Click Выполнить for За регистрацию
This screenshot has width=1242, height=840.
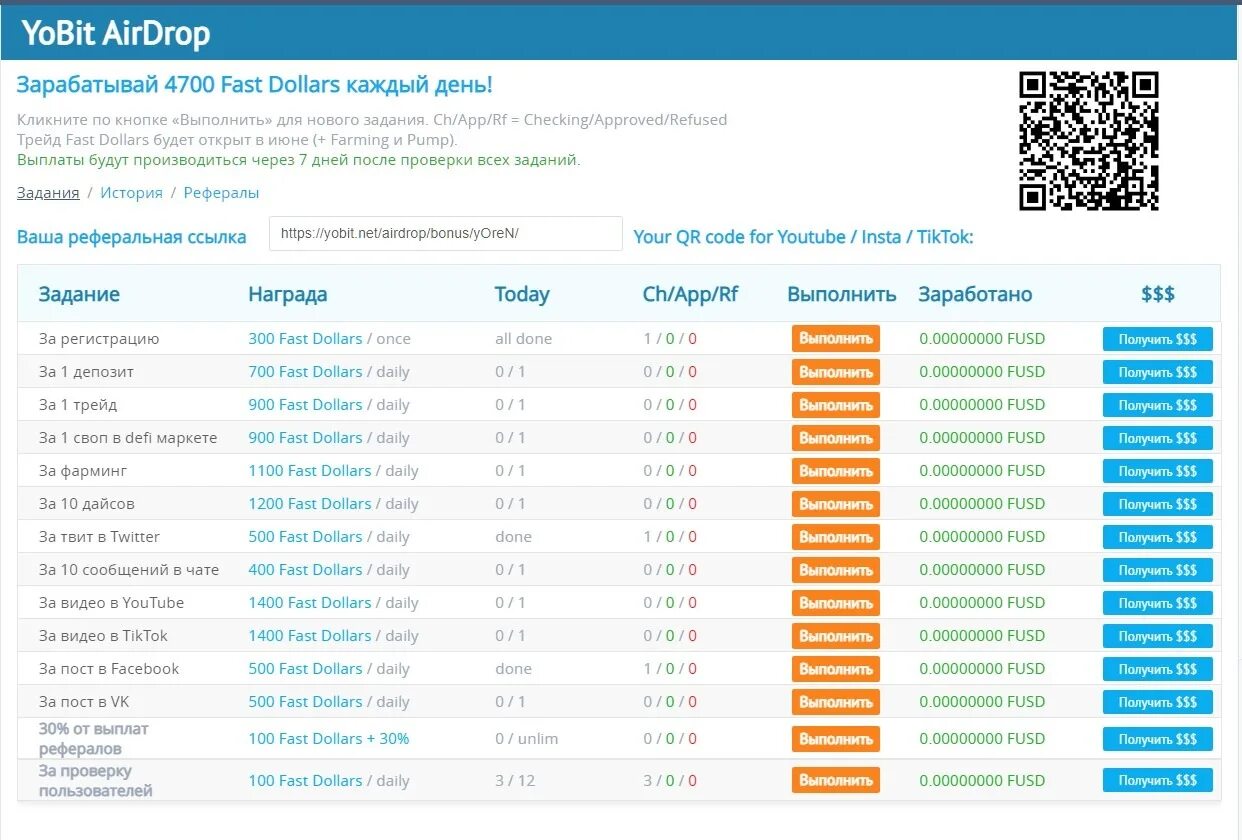click(836, 339)
